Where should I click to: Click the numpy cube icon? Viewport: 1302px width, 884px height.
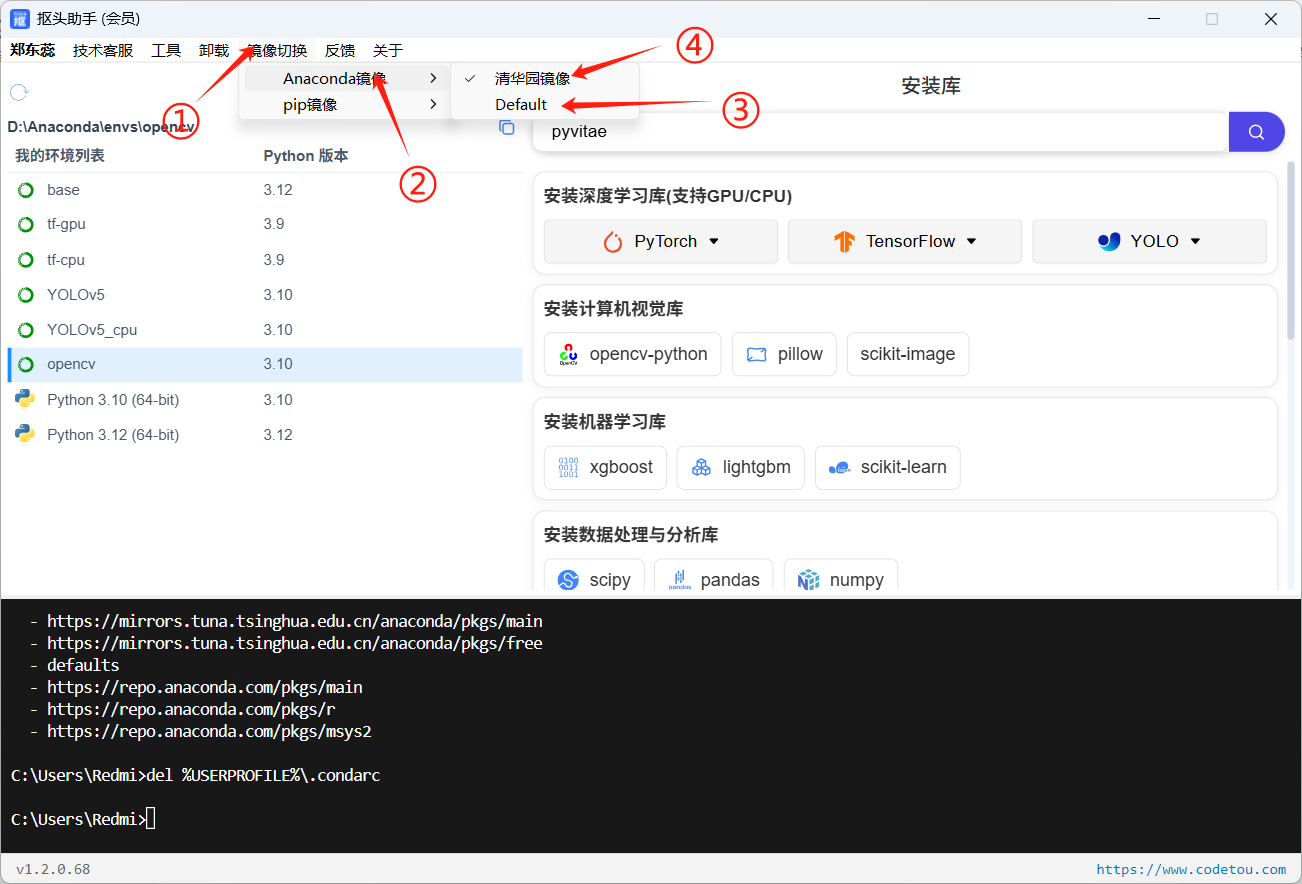click(x=809, y=580)
